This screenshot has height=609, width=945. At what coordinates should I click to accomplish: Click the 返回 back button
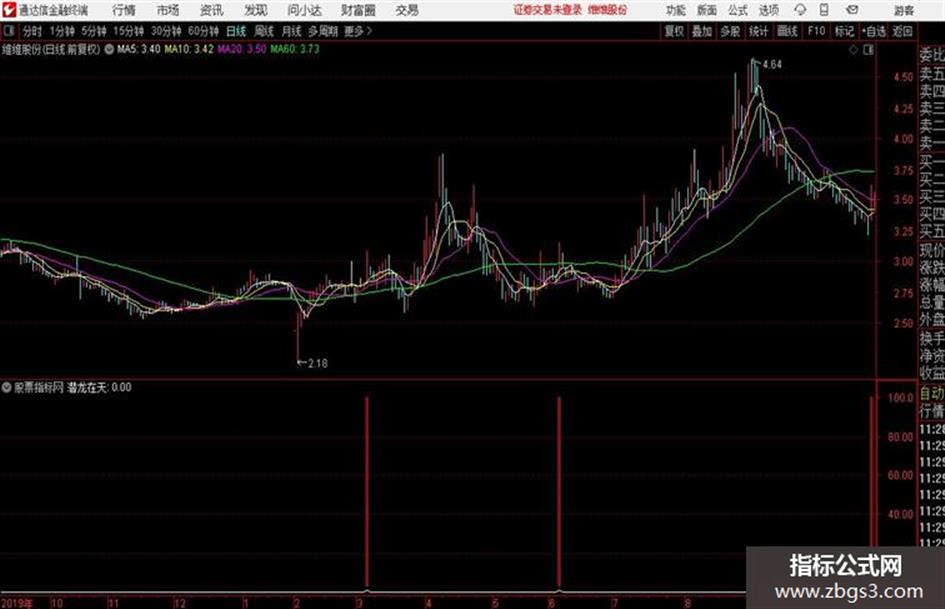point(902,31)
